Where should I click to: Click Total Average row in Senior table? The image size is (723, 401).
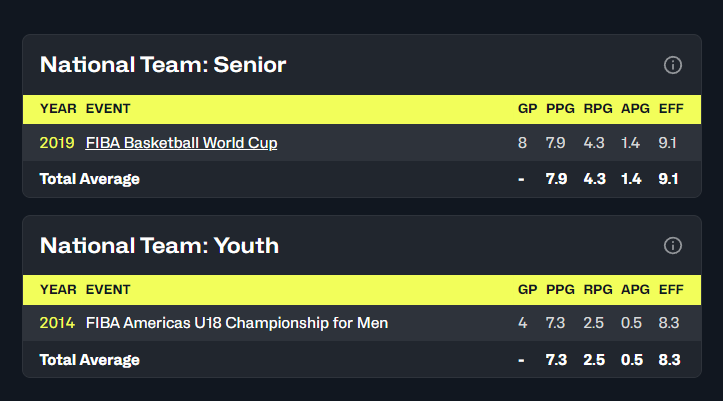(362, 179)
